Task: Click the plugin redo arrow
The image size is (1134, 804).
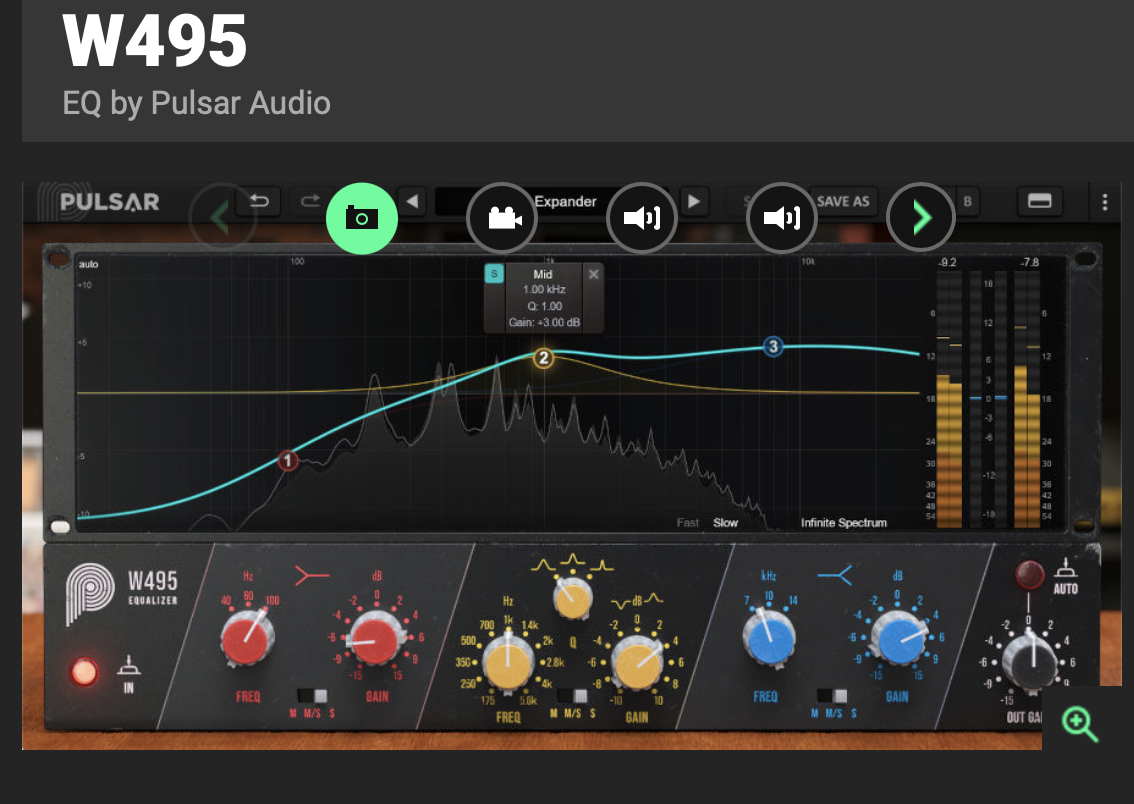Action: (310, 201)
